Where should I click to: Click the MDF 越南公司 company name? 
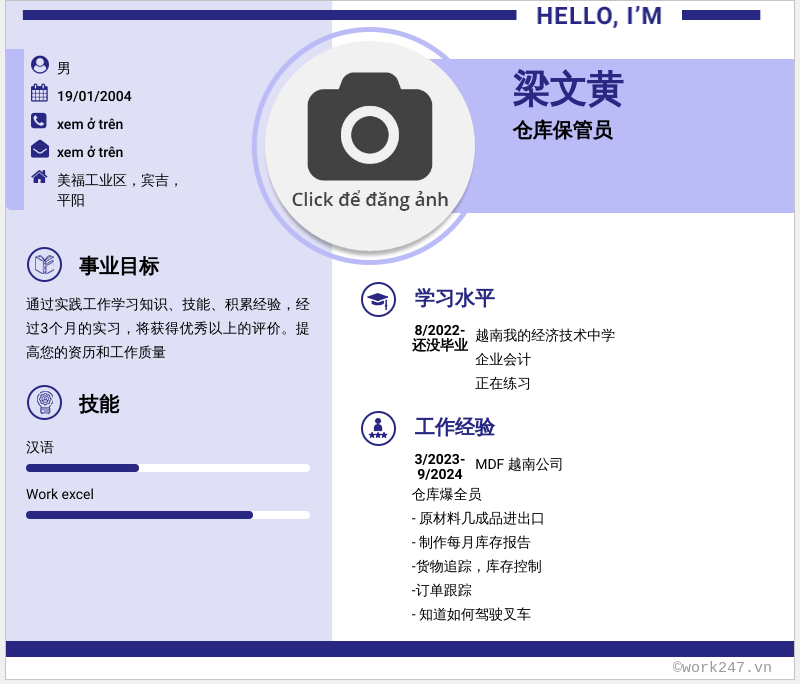tap(519, 464)
